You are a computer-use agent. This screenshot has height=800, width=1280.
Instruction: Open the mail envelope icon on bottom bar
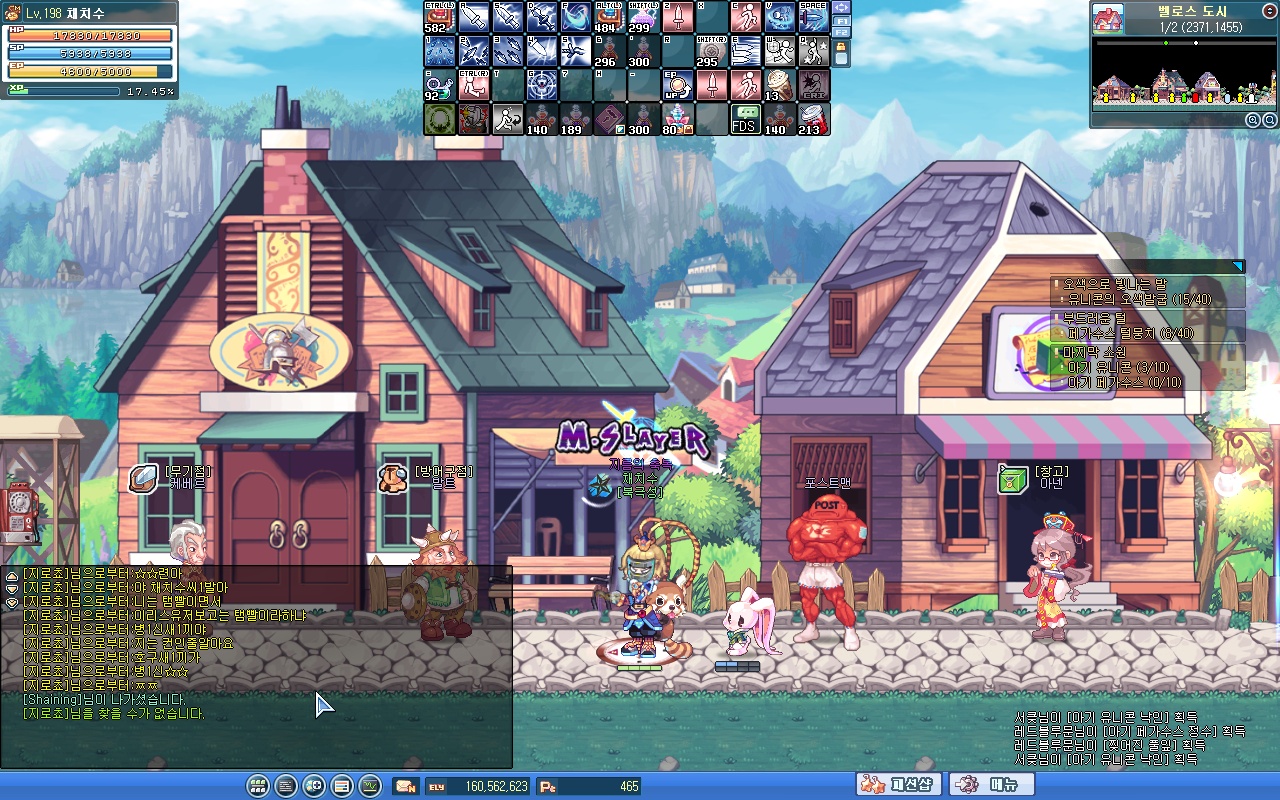(405, 786)
